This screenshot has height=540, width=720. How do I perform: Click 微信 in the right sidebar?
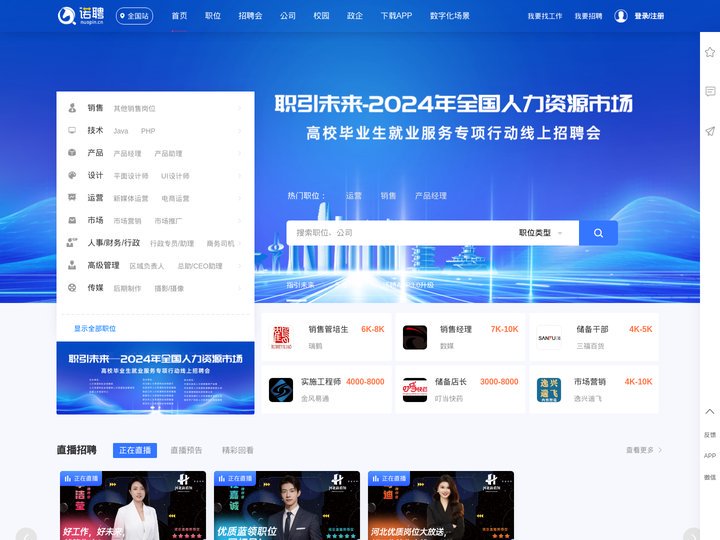[710, 477]
